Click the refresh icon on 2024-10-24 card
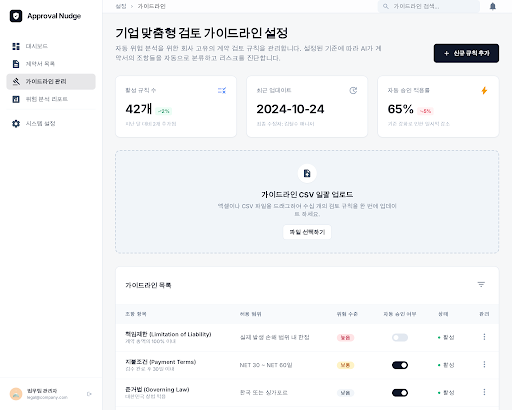 click(x=353, y=90)
